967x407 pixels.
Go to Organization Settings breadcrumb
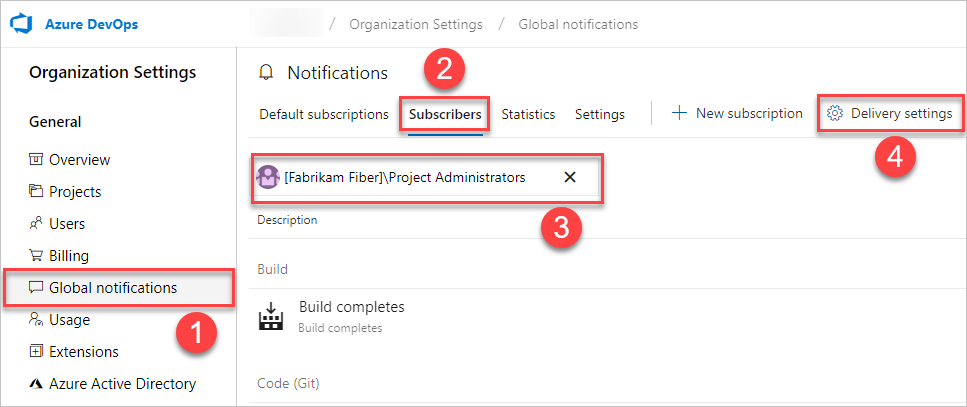coord(416,25)
